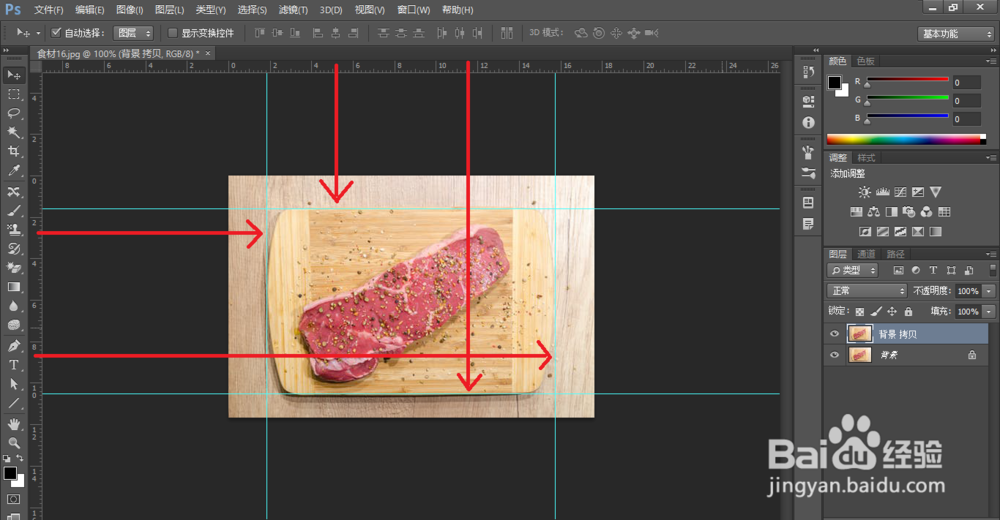Open the 类型 layer filter dropdown
Image resolution: width=1000 pixels, height=520 pixels.
[x=853, y=271]
